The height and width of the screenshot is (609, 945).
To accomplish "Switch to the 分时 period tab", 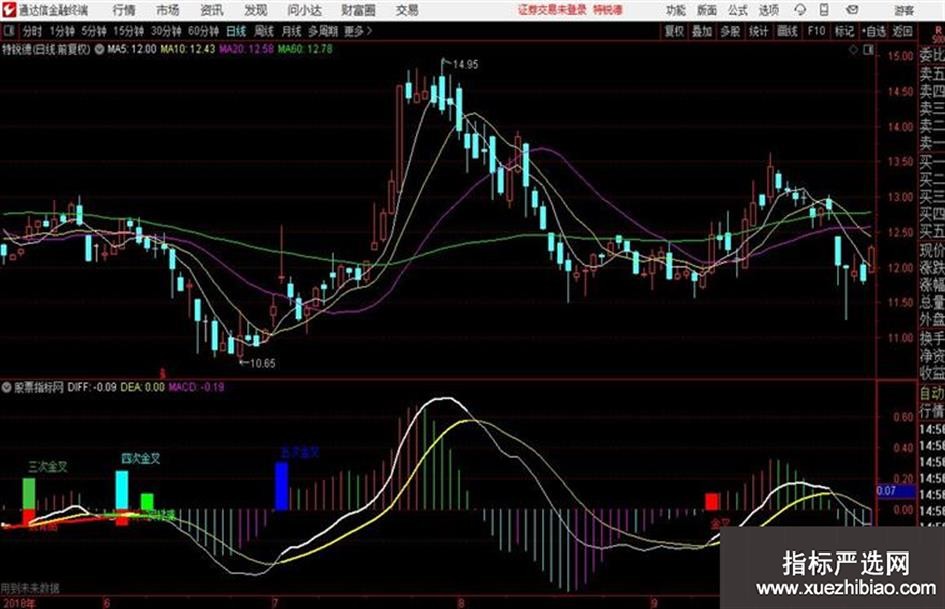I will click(33, 31).
